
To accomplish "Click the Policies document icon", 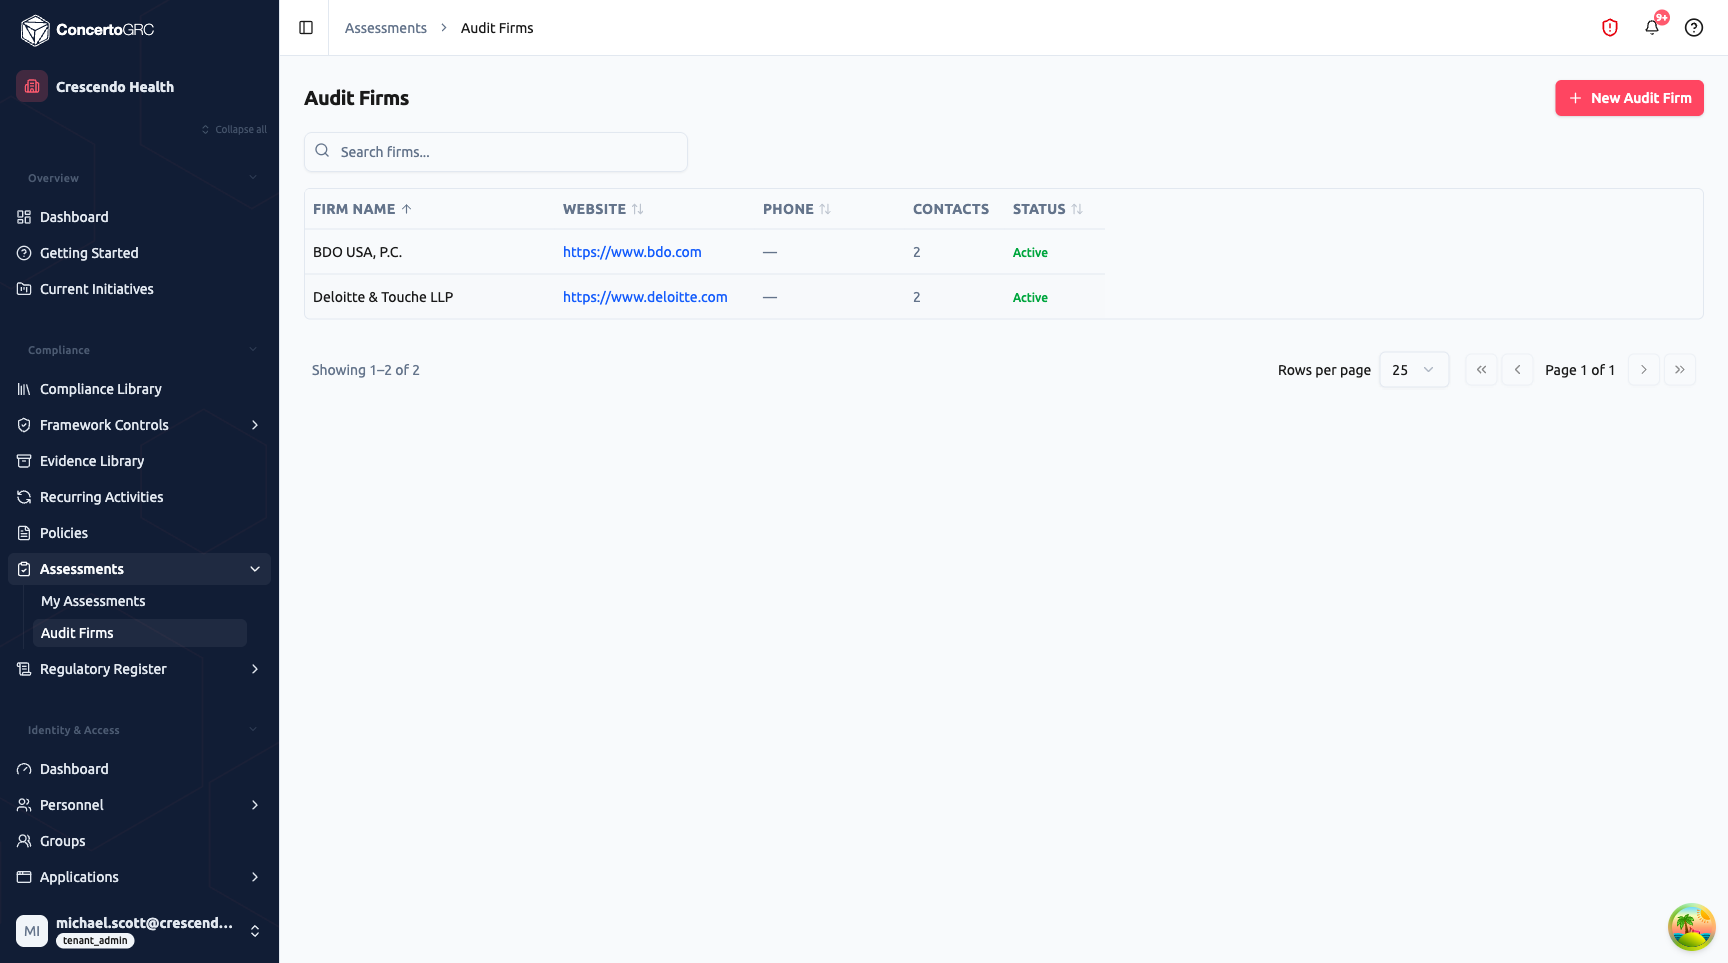I will pyautogui.click(x=24, y=533).
